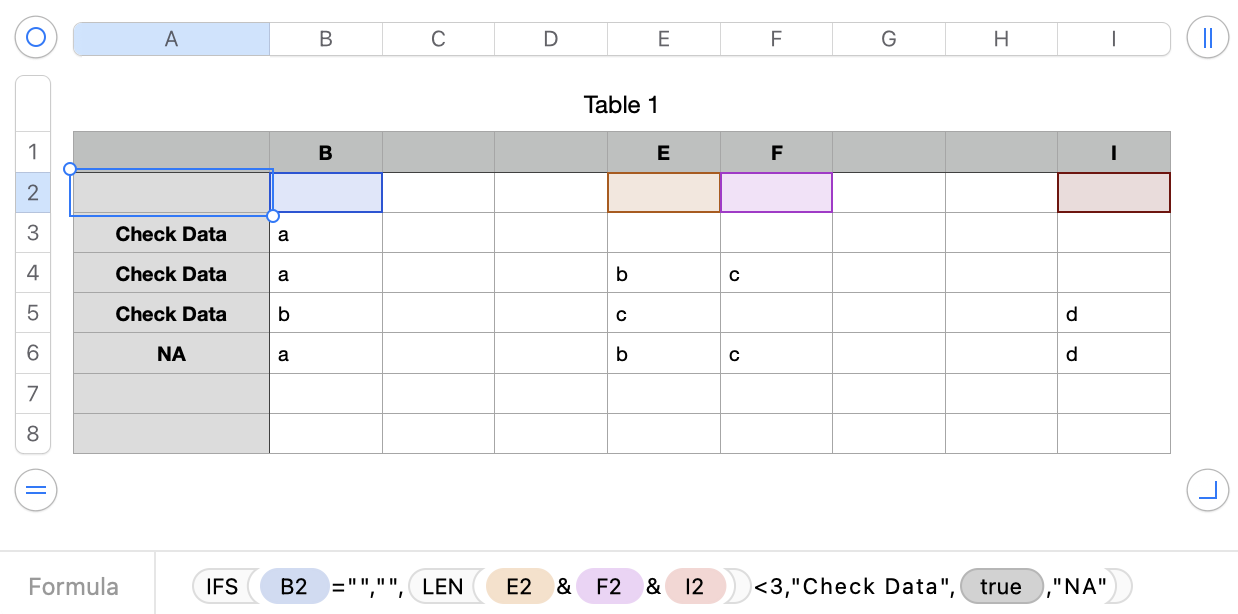
Task: Select header cell labeled I in row 1
Action: (1113, 152)
